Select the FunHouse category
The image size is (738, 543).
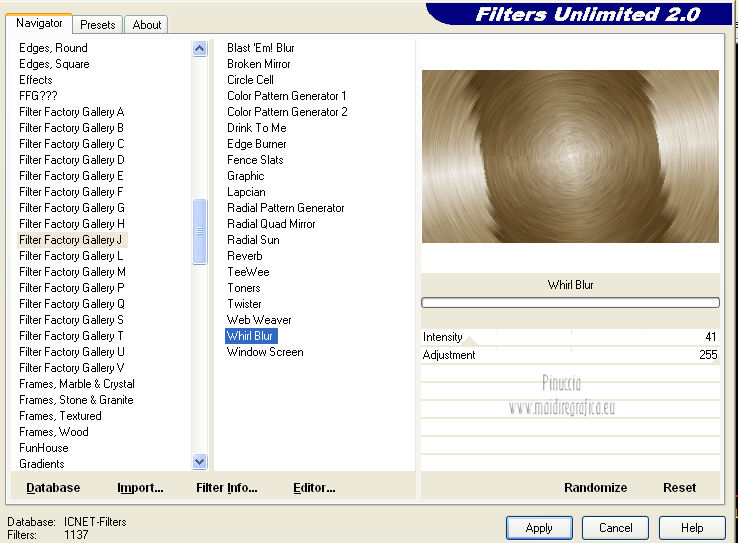(44, 448)
